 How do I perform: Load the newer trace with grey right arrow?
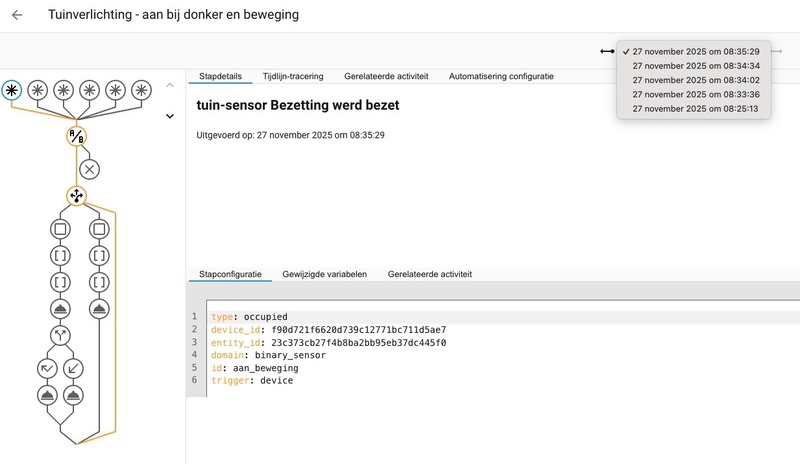tap(777, 51)
